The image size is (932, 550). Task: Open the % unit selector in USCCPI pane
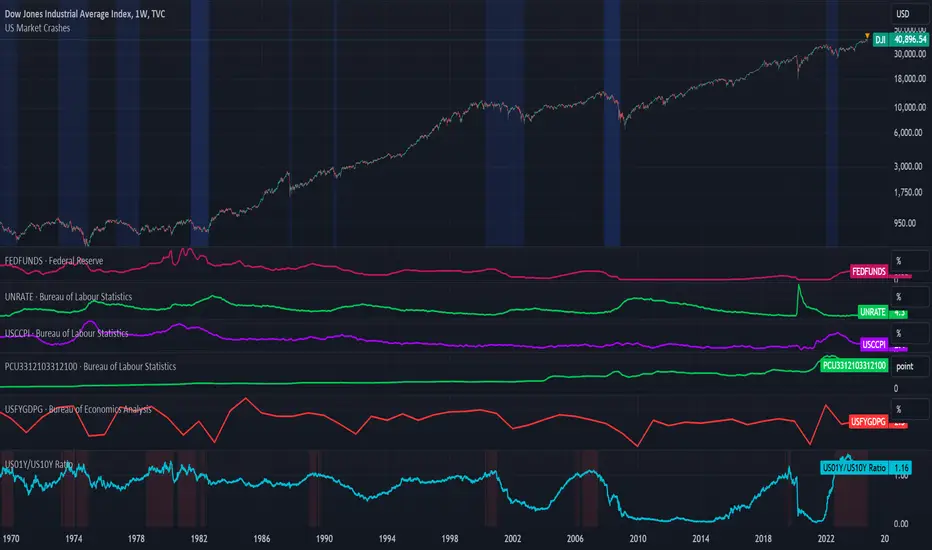coord(909,333)
